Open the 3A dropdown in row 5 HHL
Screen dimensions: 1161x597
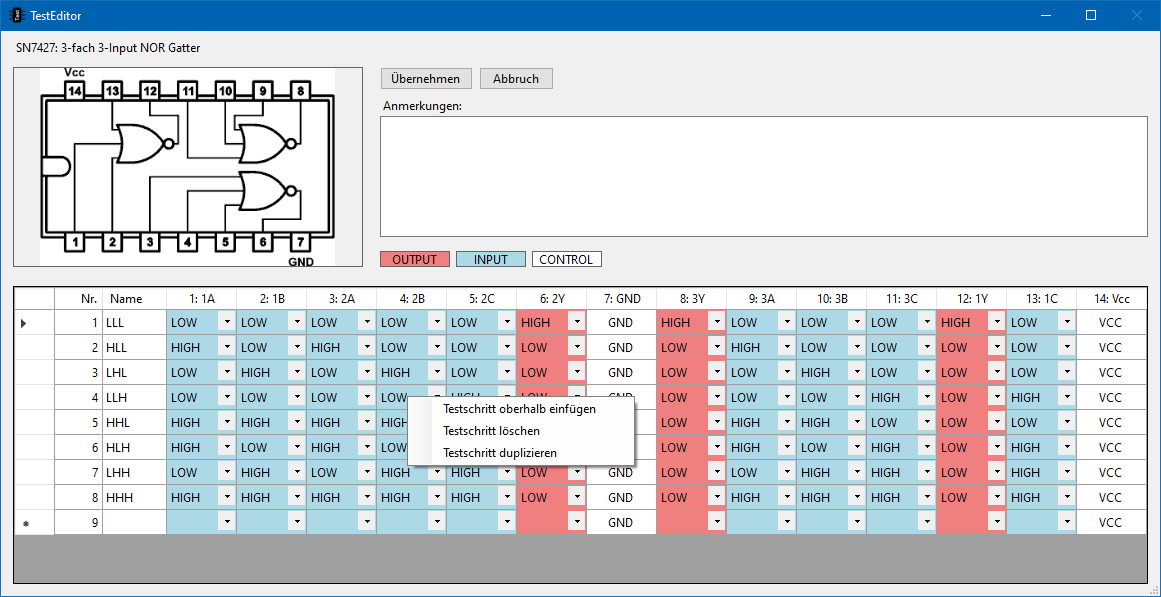coord(786,423)
